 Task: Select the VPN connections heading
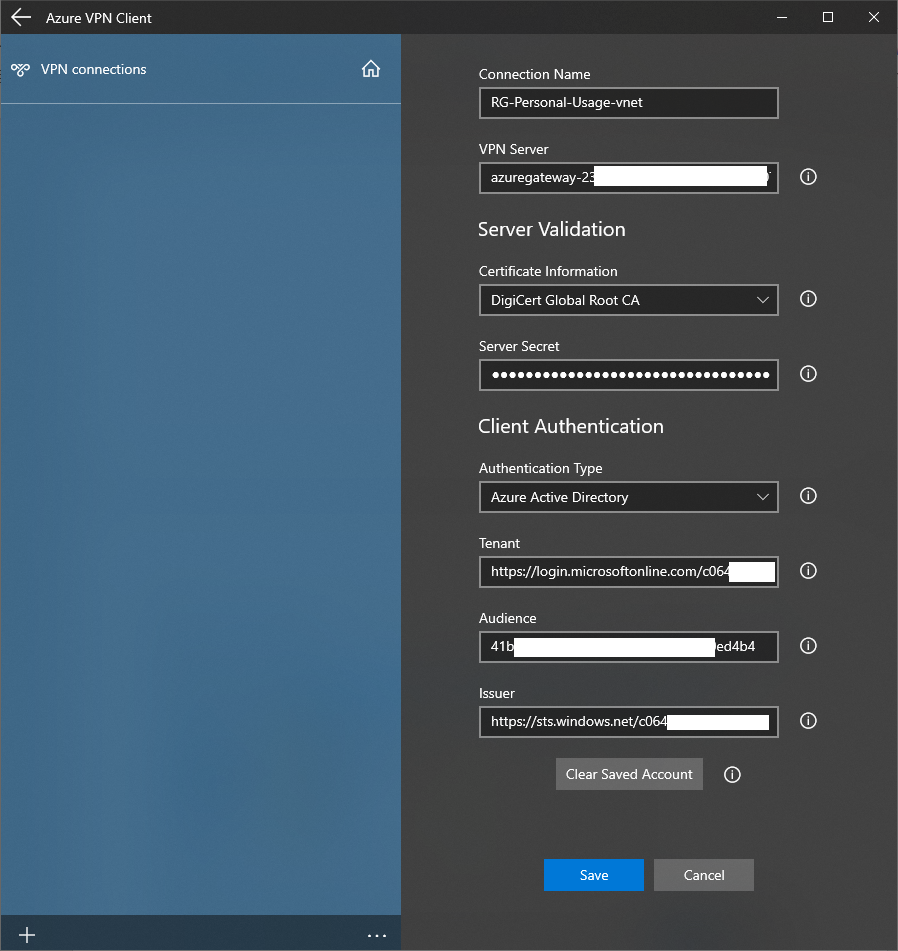click(x=93, y=70)
